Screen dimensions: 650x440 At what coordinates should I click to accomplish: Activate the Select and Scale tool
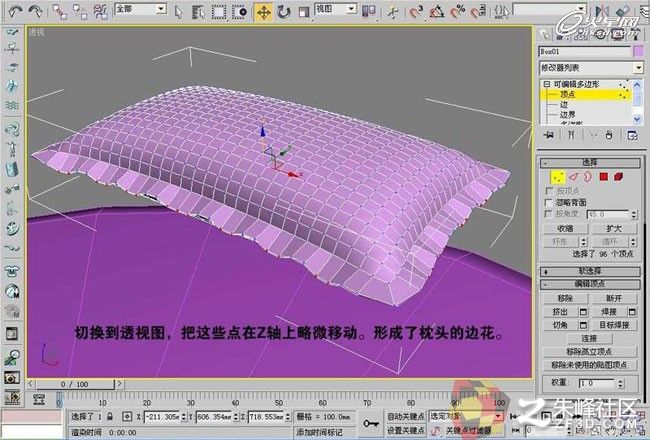click(303, 12)
